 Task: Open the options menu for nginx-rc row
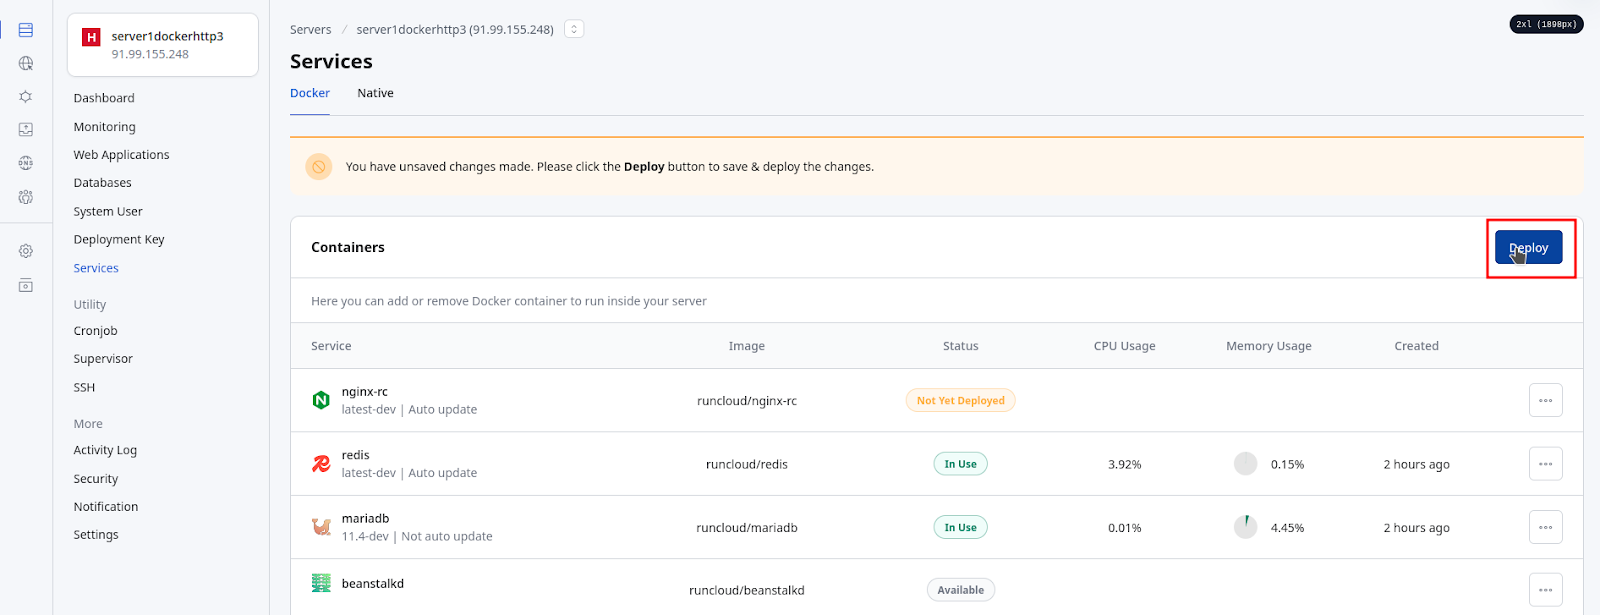(1546, 400)
